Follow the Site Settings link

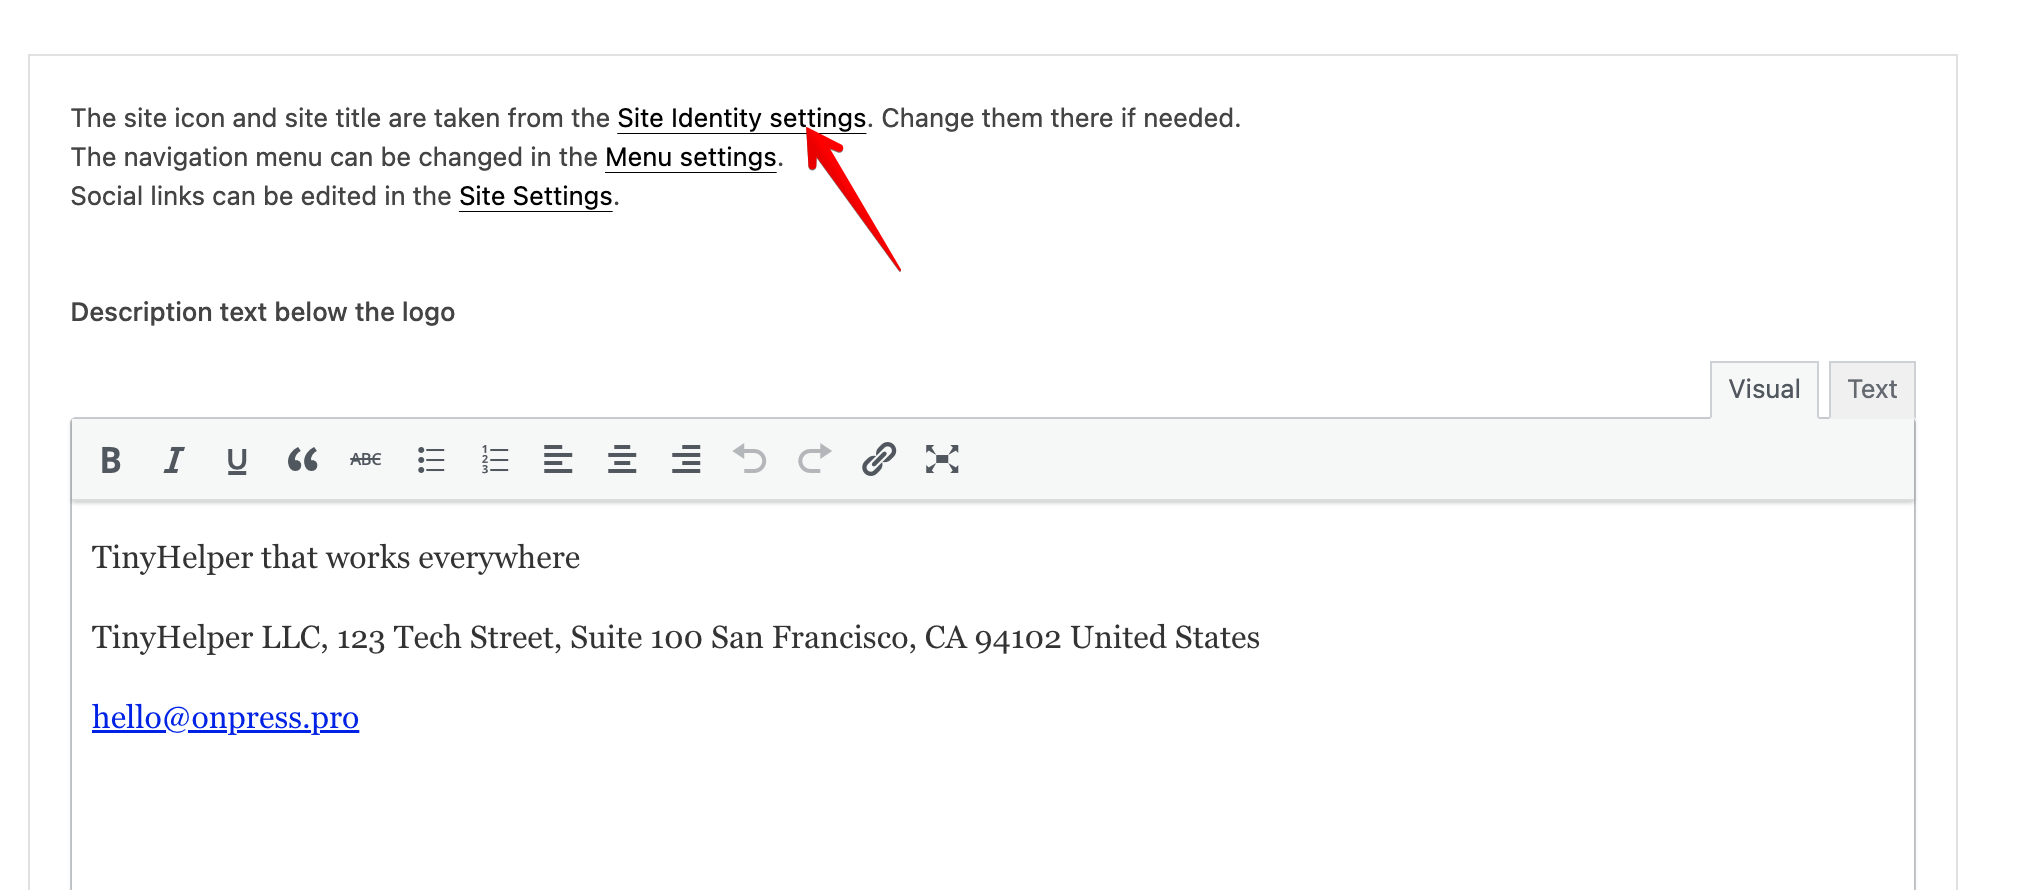coord(535,197)
